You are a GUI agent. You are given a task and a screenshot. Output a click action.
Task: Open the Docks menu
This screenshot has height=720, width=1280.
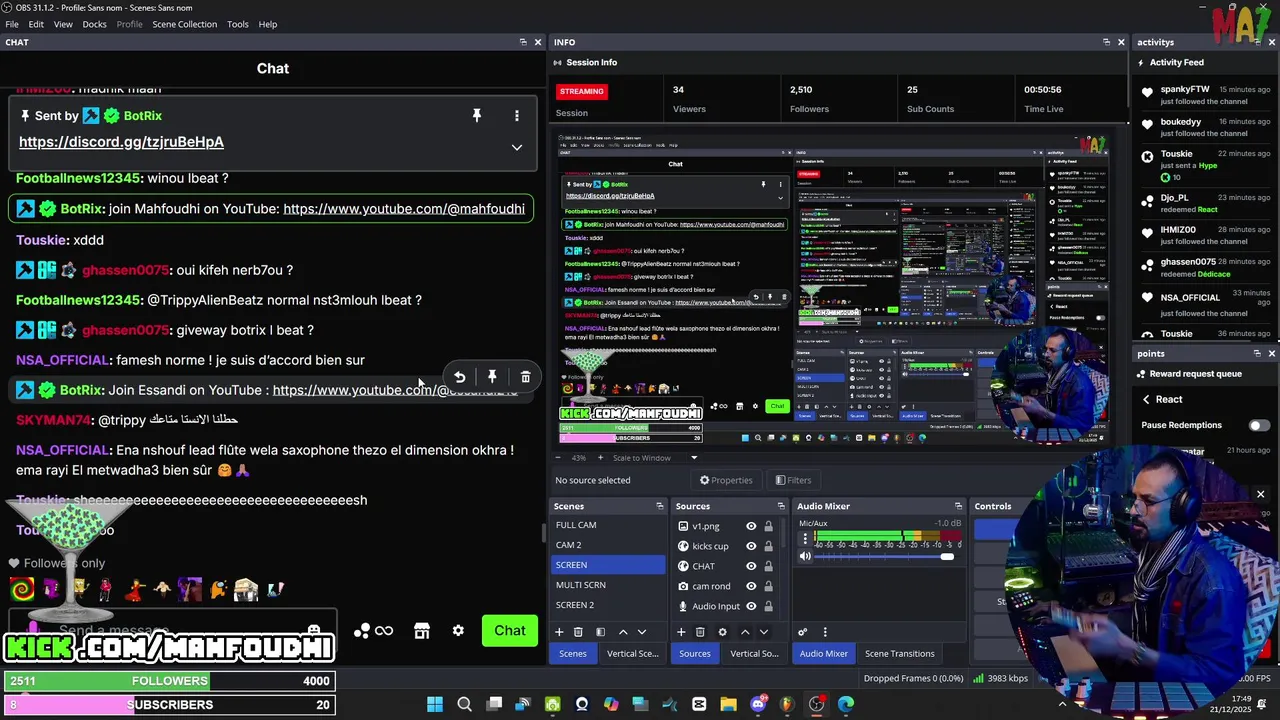[x=94, y=24]
